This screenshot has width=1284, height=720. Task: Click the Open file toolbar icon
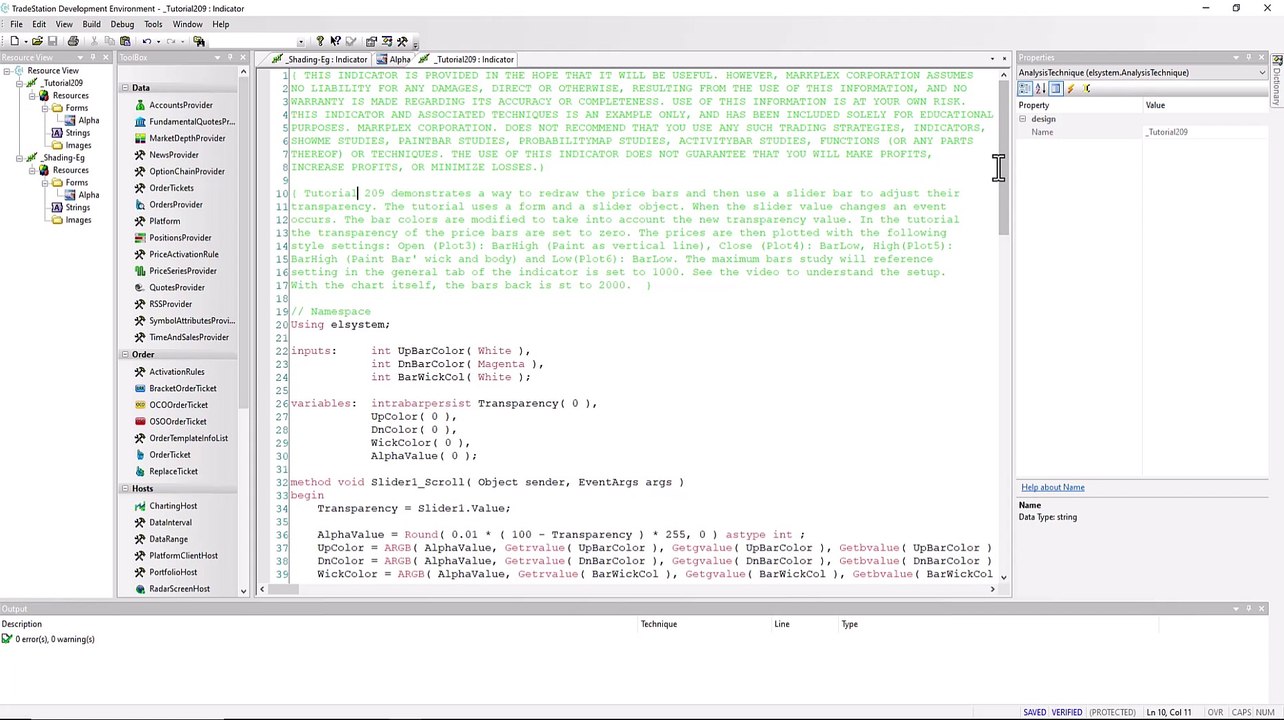(37, 41)
